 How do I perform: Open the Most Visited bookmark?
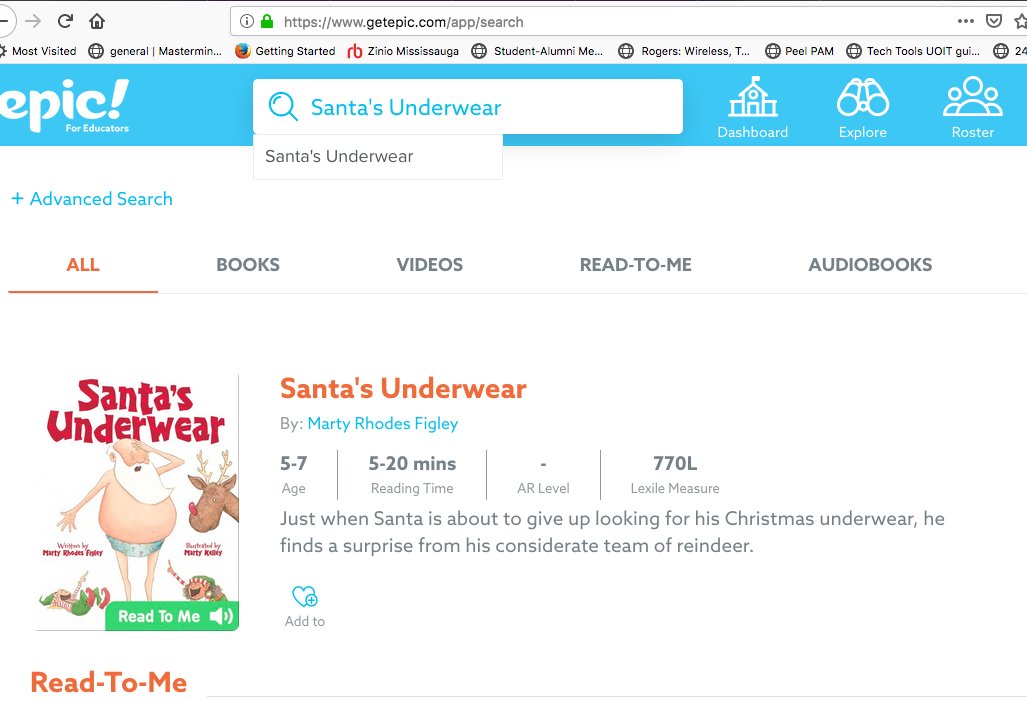click(37, 51)
